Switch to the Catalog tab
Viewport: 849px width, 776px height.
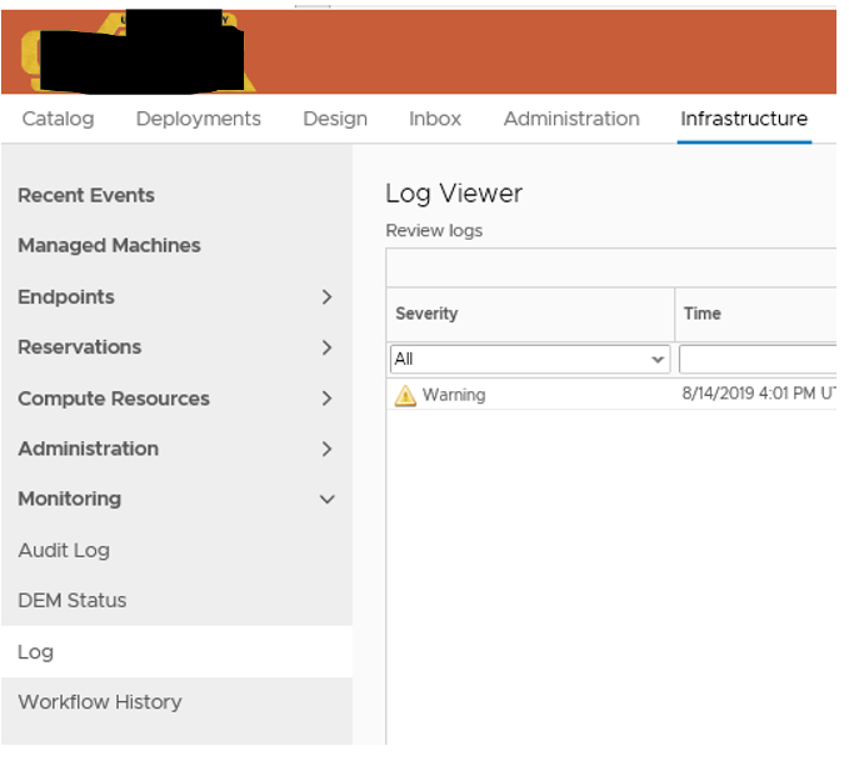(x=58, y=119)
